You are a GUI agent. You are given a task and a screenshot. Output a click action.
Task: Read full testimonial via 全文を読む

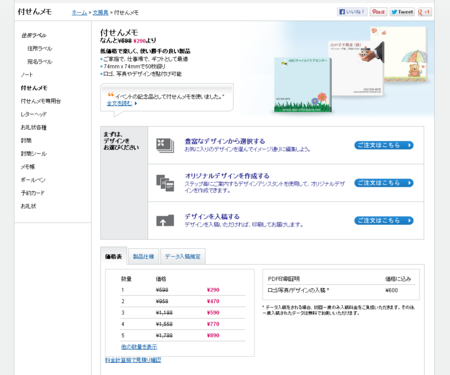119,103
